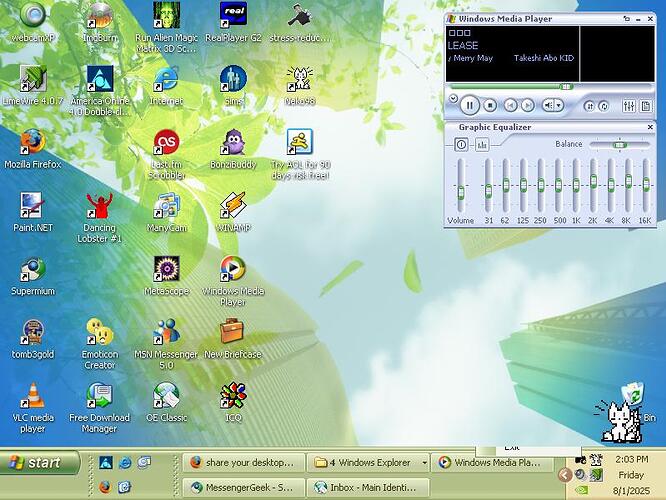666x500 pixels.
Task: Toggle shuffle in Windows Media Player
Action: tap(589, 106)
